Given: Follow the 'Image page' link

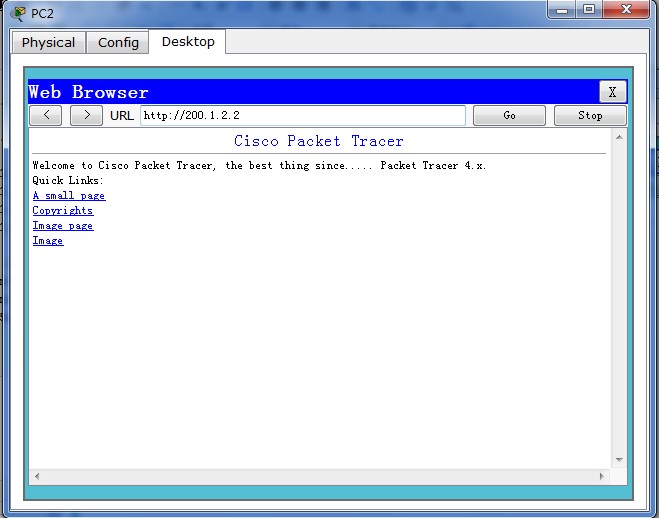Looking at the screenshot, I should pyautogui.click(x=63, y=226).
